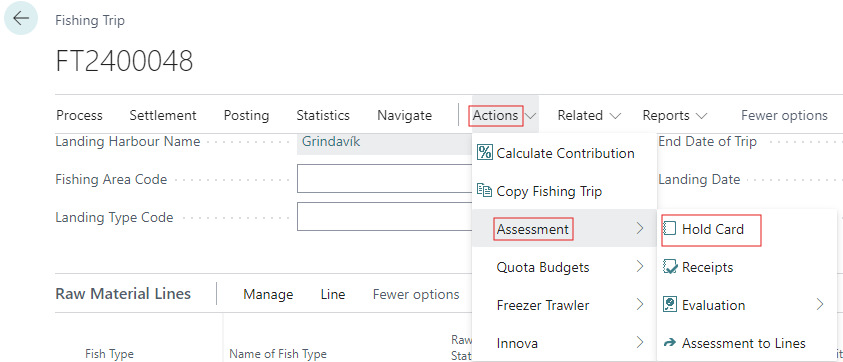Open Manage under Raw Material Lines
The image size is (843, 362).
click(268, 295)
